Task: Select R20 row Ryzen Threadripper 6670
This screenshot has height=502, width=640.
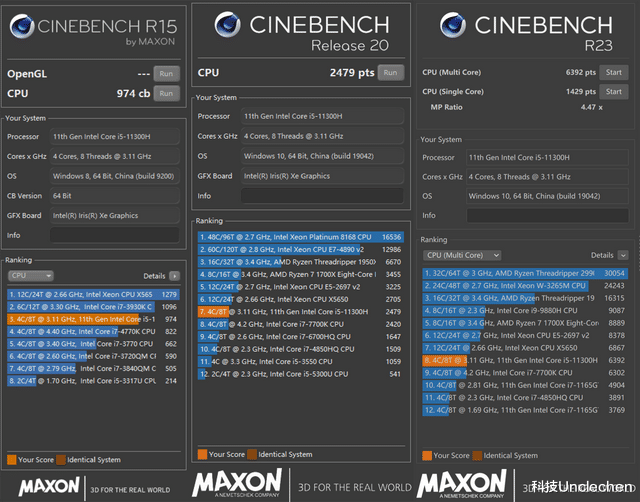Action: click(300, 262)
